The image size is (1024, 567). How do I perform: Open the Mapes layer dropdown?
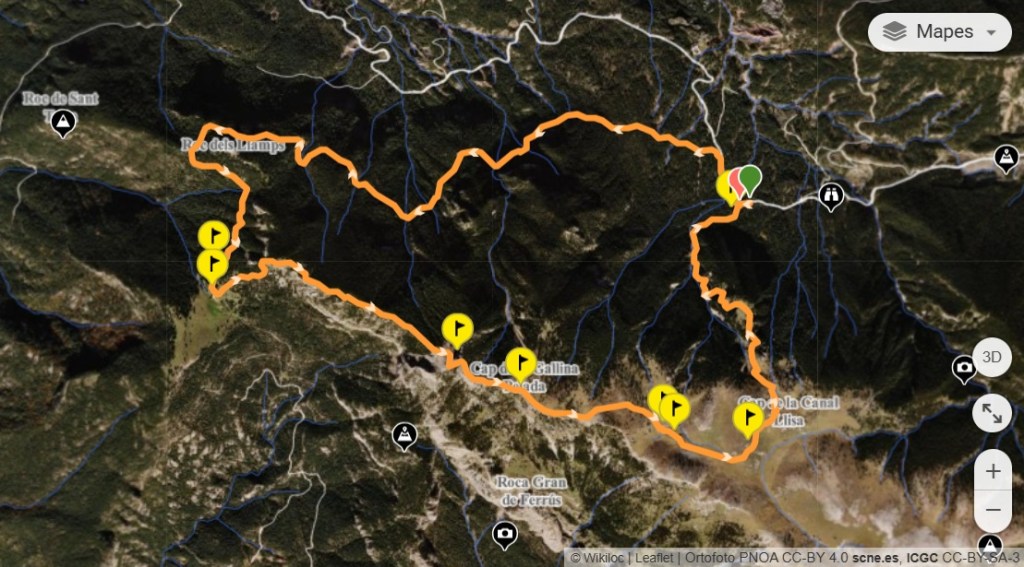pos(939,32)
